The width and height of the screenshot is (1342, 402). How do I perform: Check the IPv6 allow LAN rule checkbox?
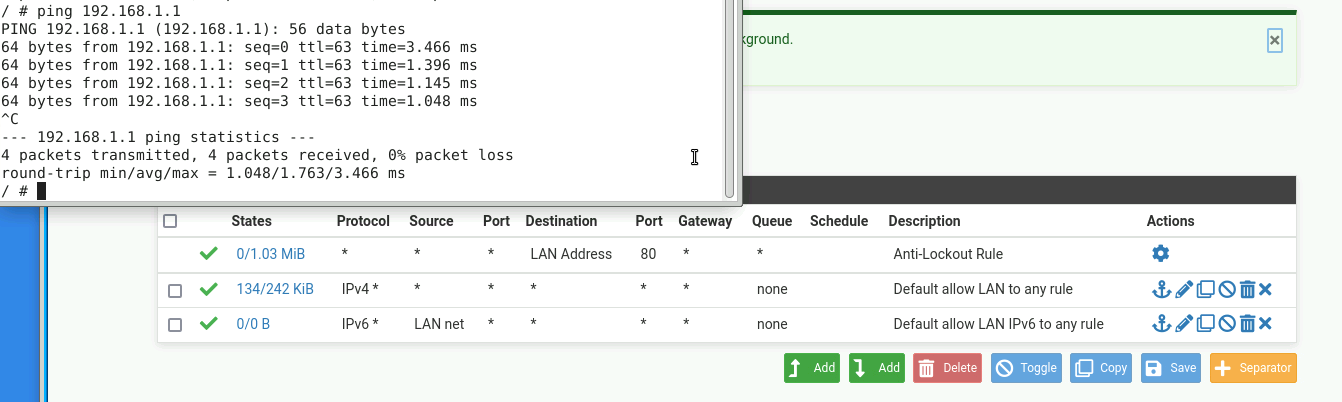point(175,325)
